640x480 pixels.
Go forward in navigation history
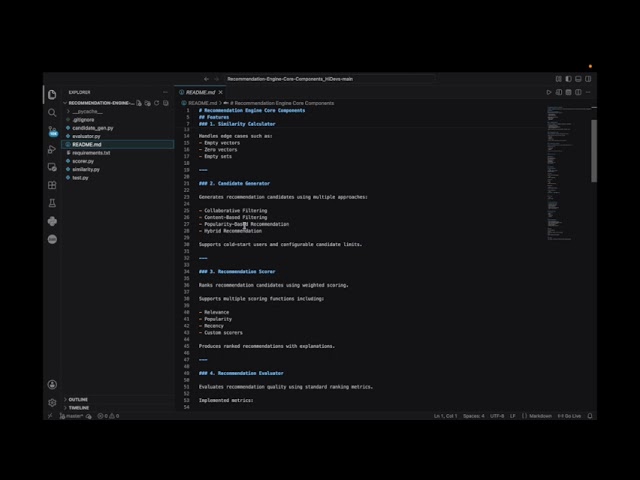point(217,79)
